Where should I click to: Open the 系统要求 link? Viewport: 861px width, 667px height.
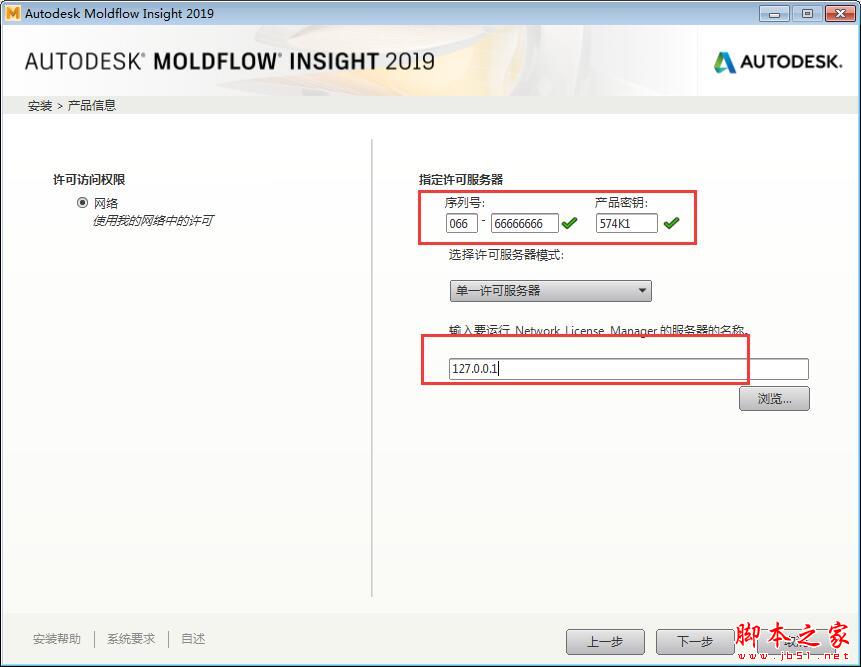[131, 639]
